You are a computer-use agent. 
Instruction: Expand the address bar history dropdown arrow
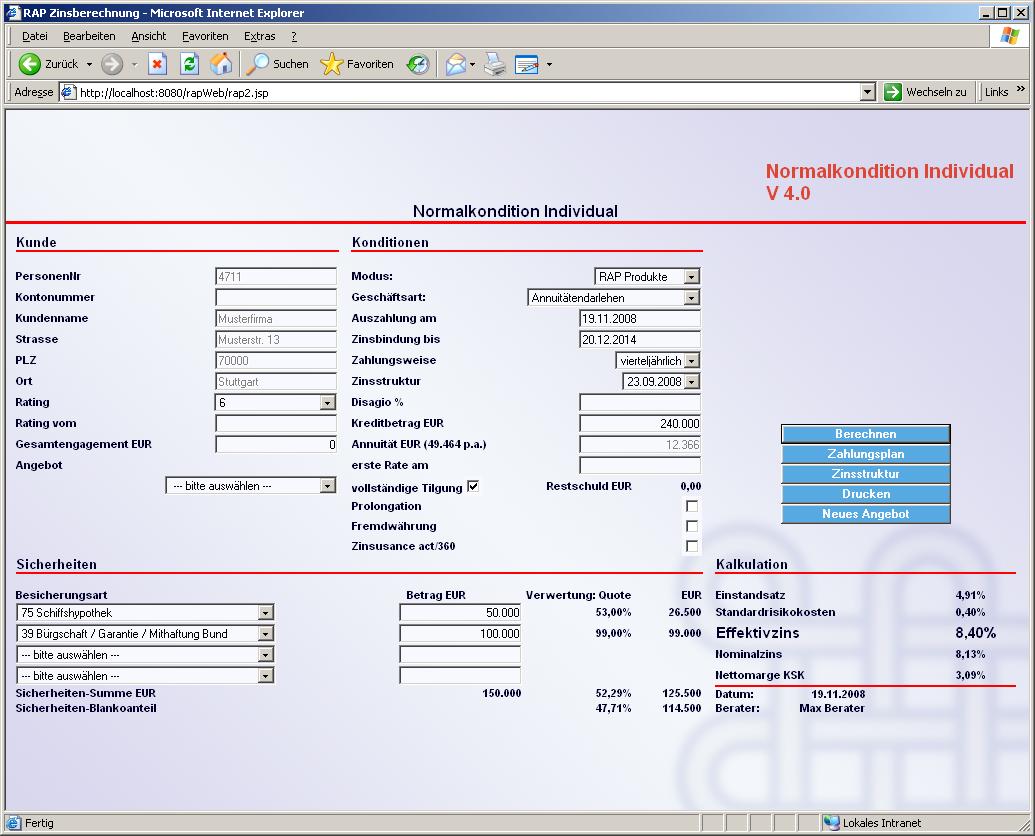coord(868,92)
